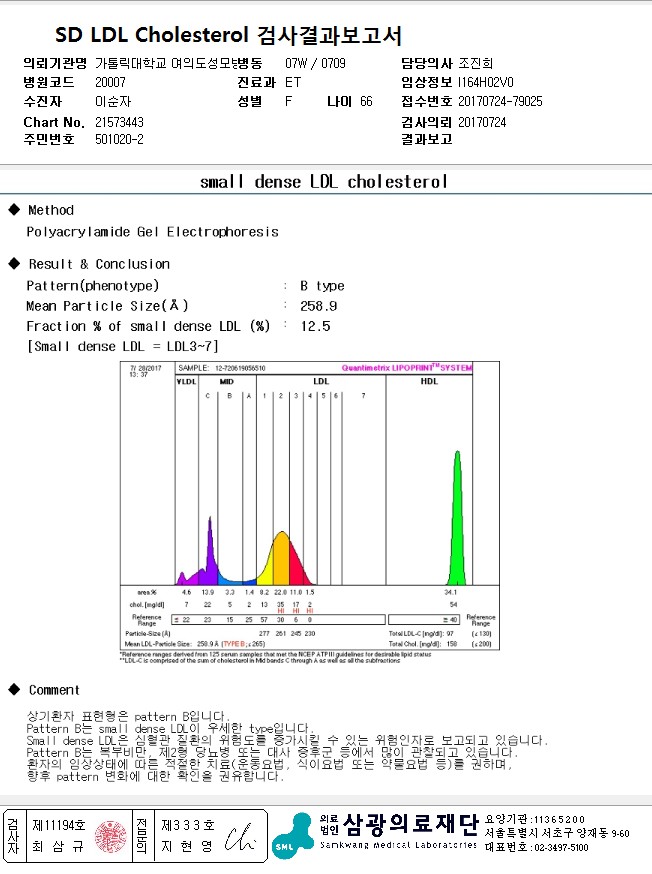This screenshot has height=874, width=652.
Task: Click the MID column header in chart
Action: 226,382
